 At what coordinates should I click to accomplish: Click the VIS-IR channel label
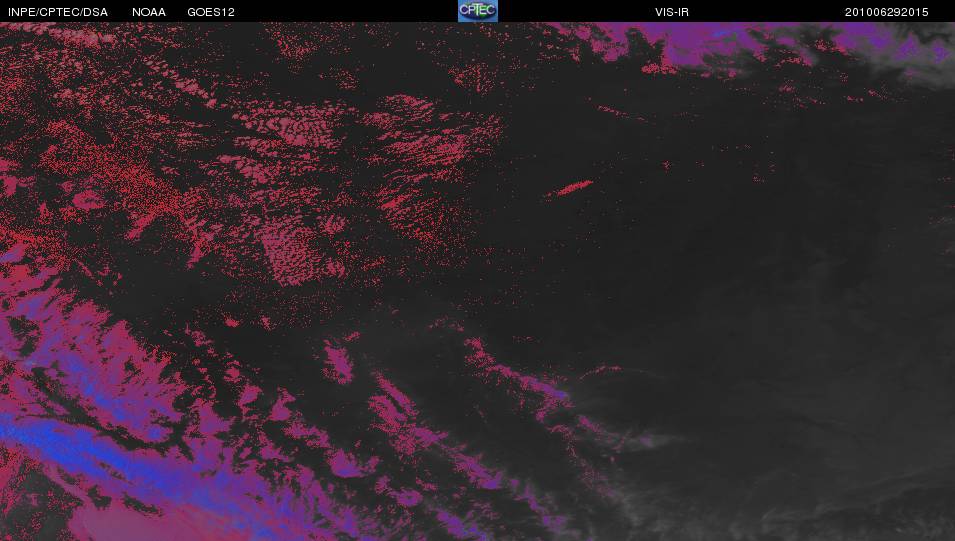click(x=672, y=12)
